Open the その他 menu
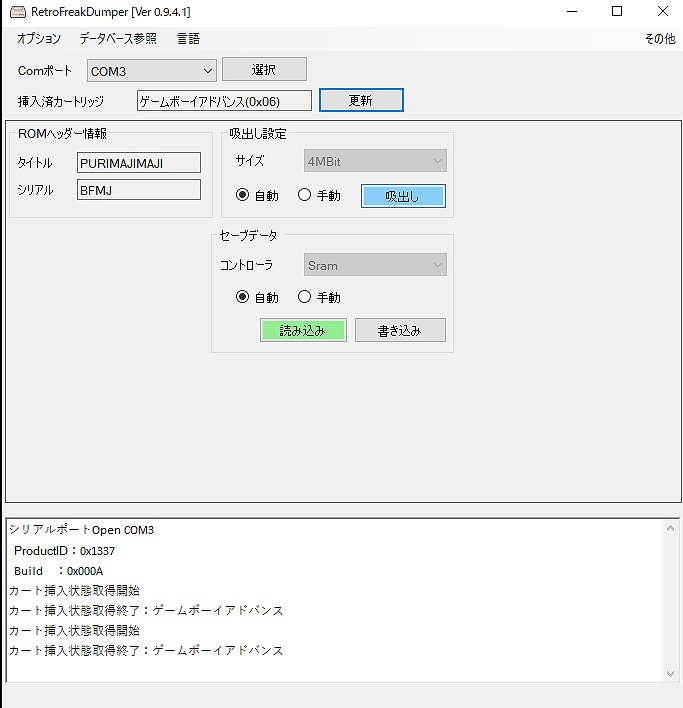This screenshot has height=708, width=683. pyautogui.click(x=660, y=39)
